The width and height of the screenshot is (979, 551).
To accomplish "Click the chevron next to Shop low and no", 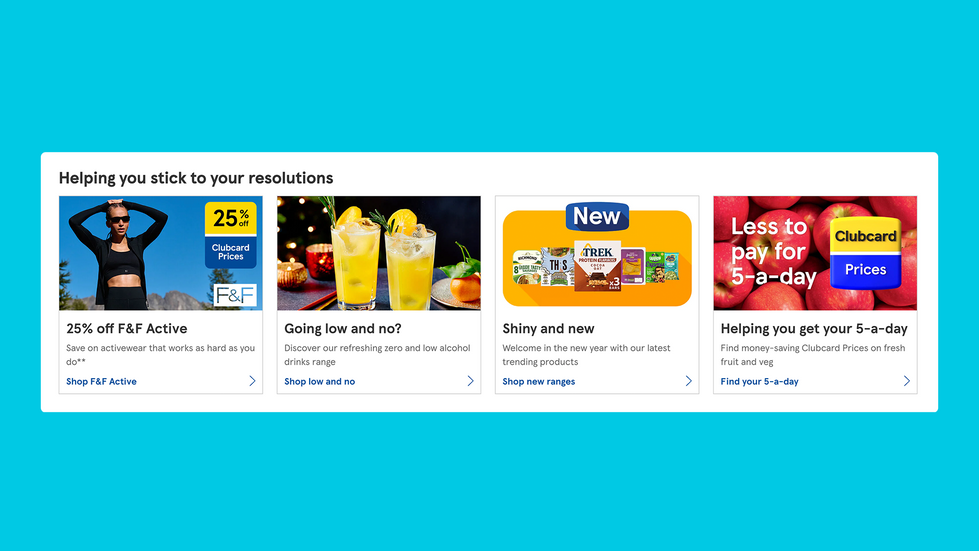I will pos(470,381).
